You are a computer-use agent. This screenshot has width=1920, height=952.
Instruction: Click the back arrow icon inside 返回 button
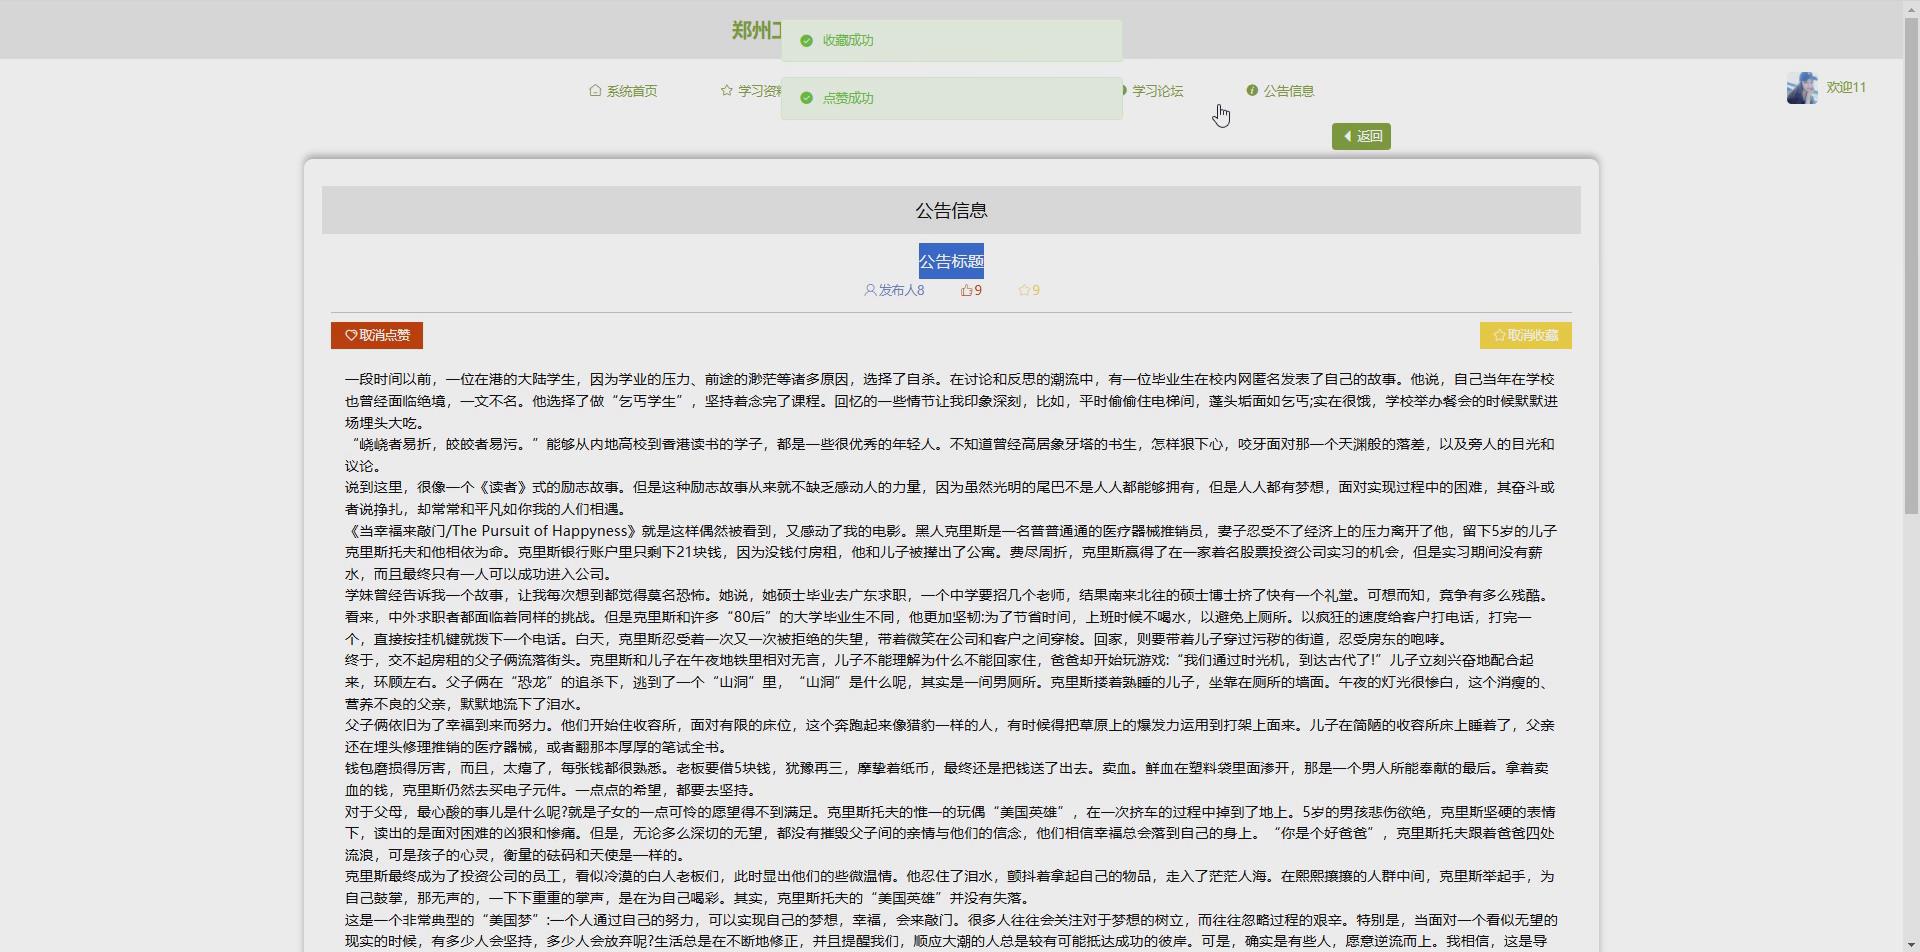point(1347,136)
